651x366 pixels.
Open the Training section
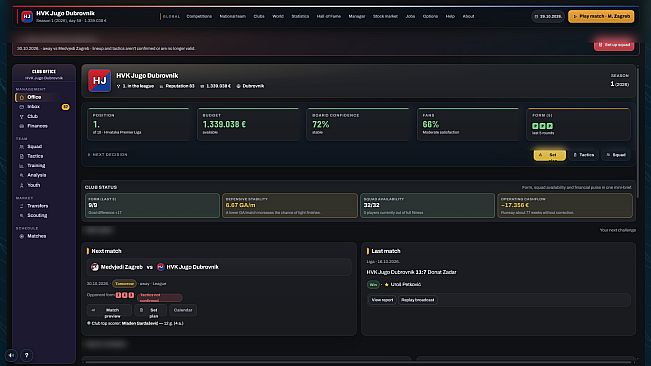[x=36, y=166]
